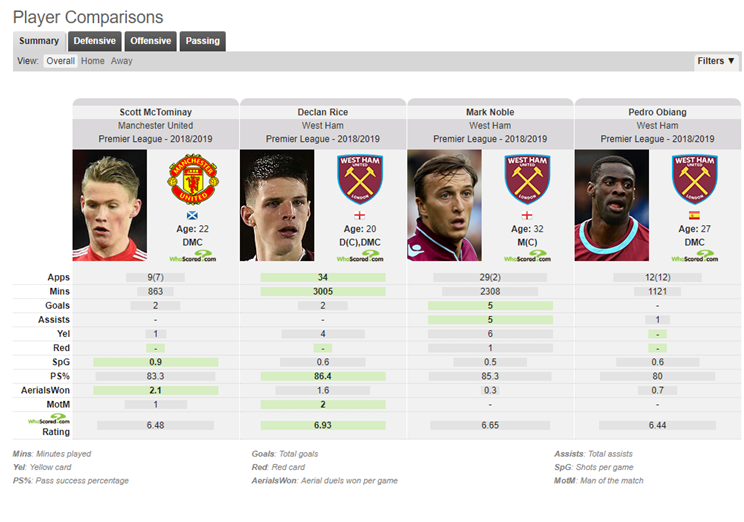The width and height of the screenshot is (744, 522).
Task: Switch view to Away matches
Action: tap(121, 61)
